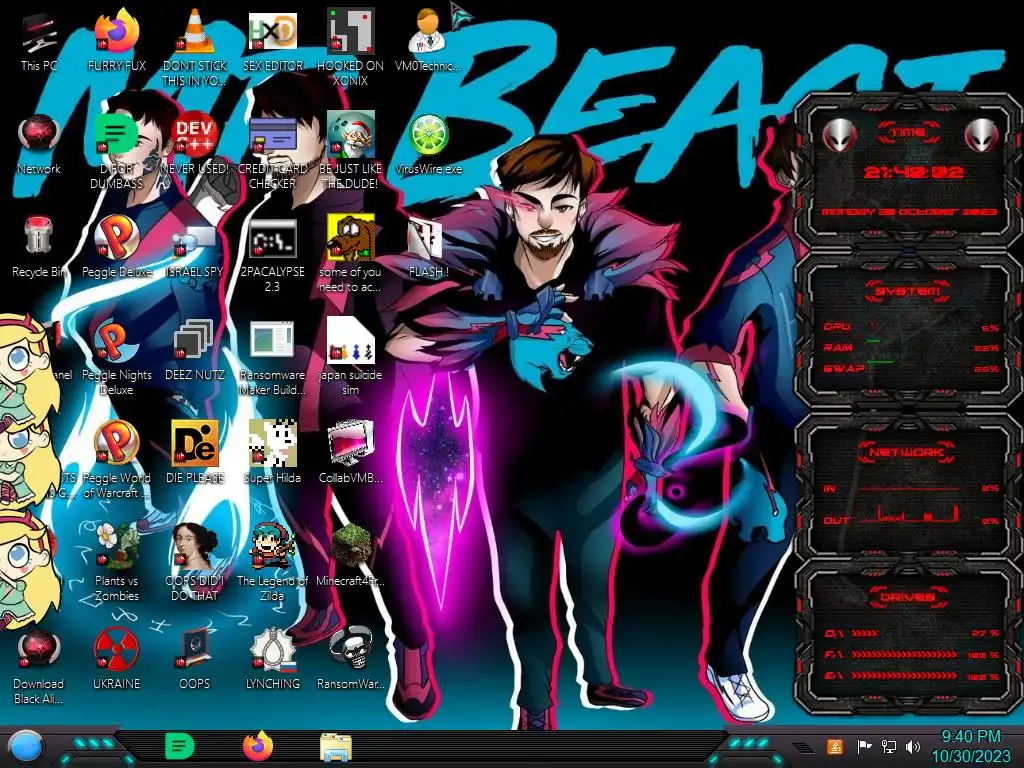Open the OOPS desktop icon
This screenshot has width=1024, height=768.
click(x=195, y=660)
